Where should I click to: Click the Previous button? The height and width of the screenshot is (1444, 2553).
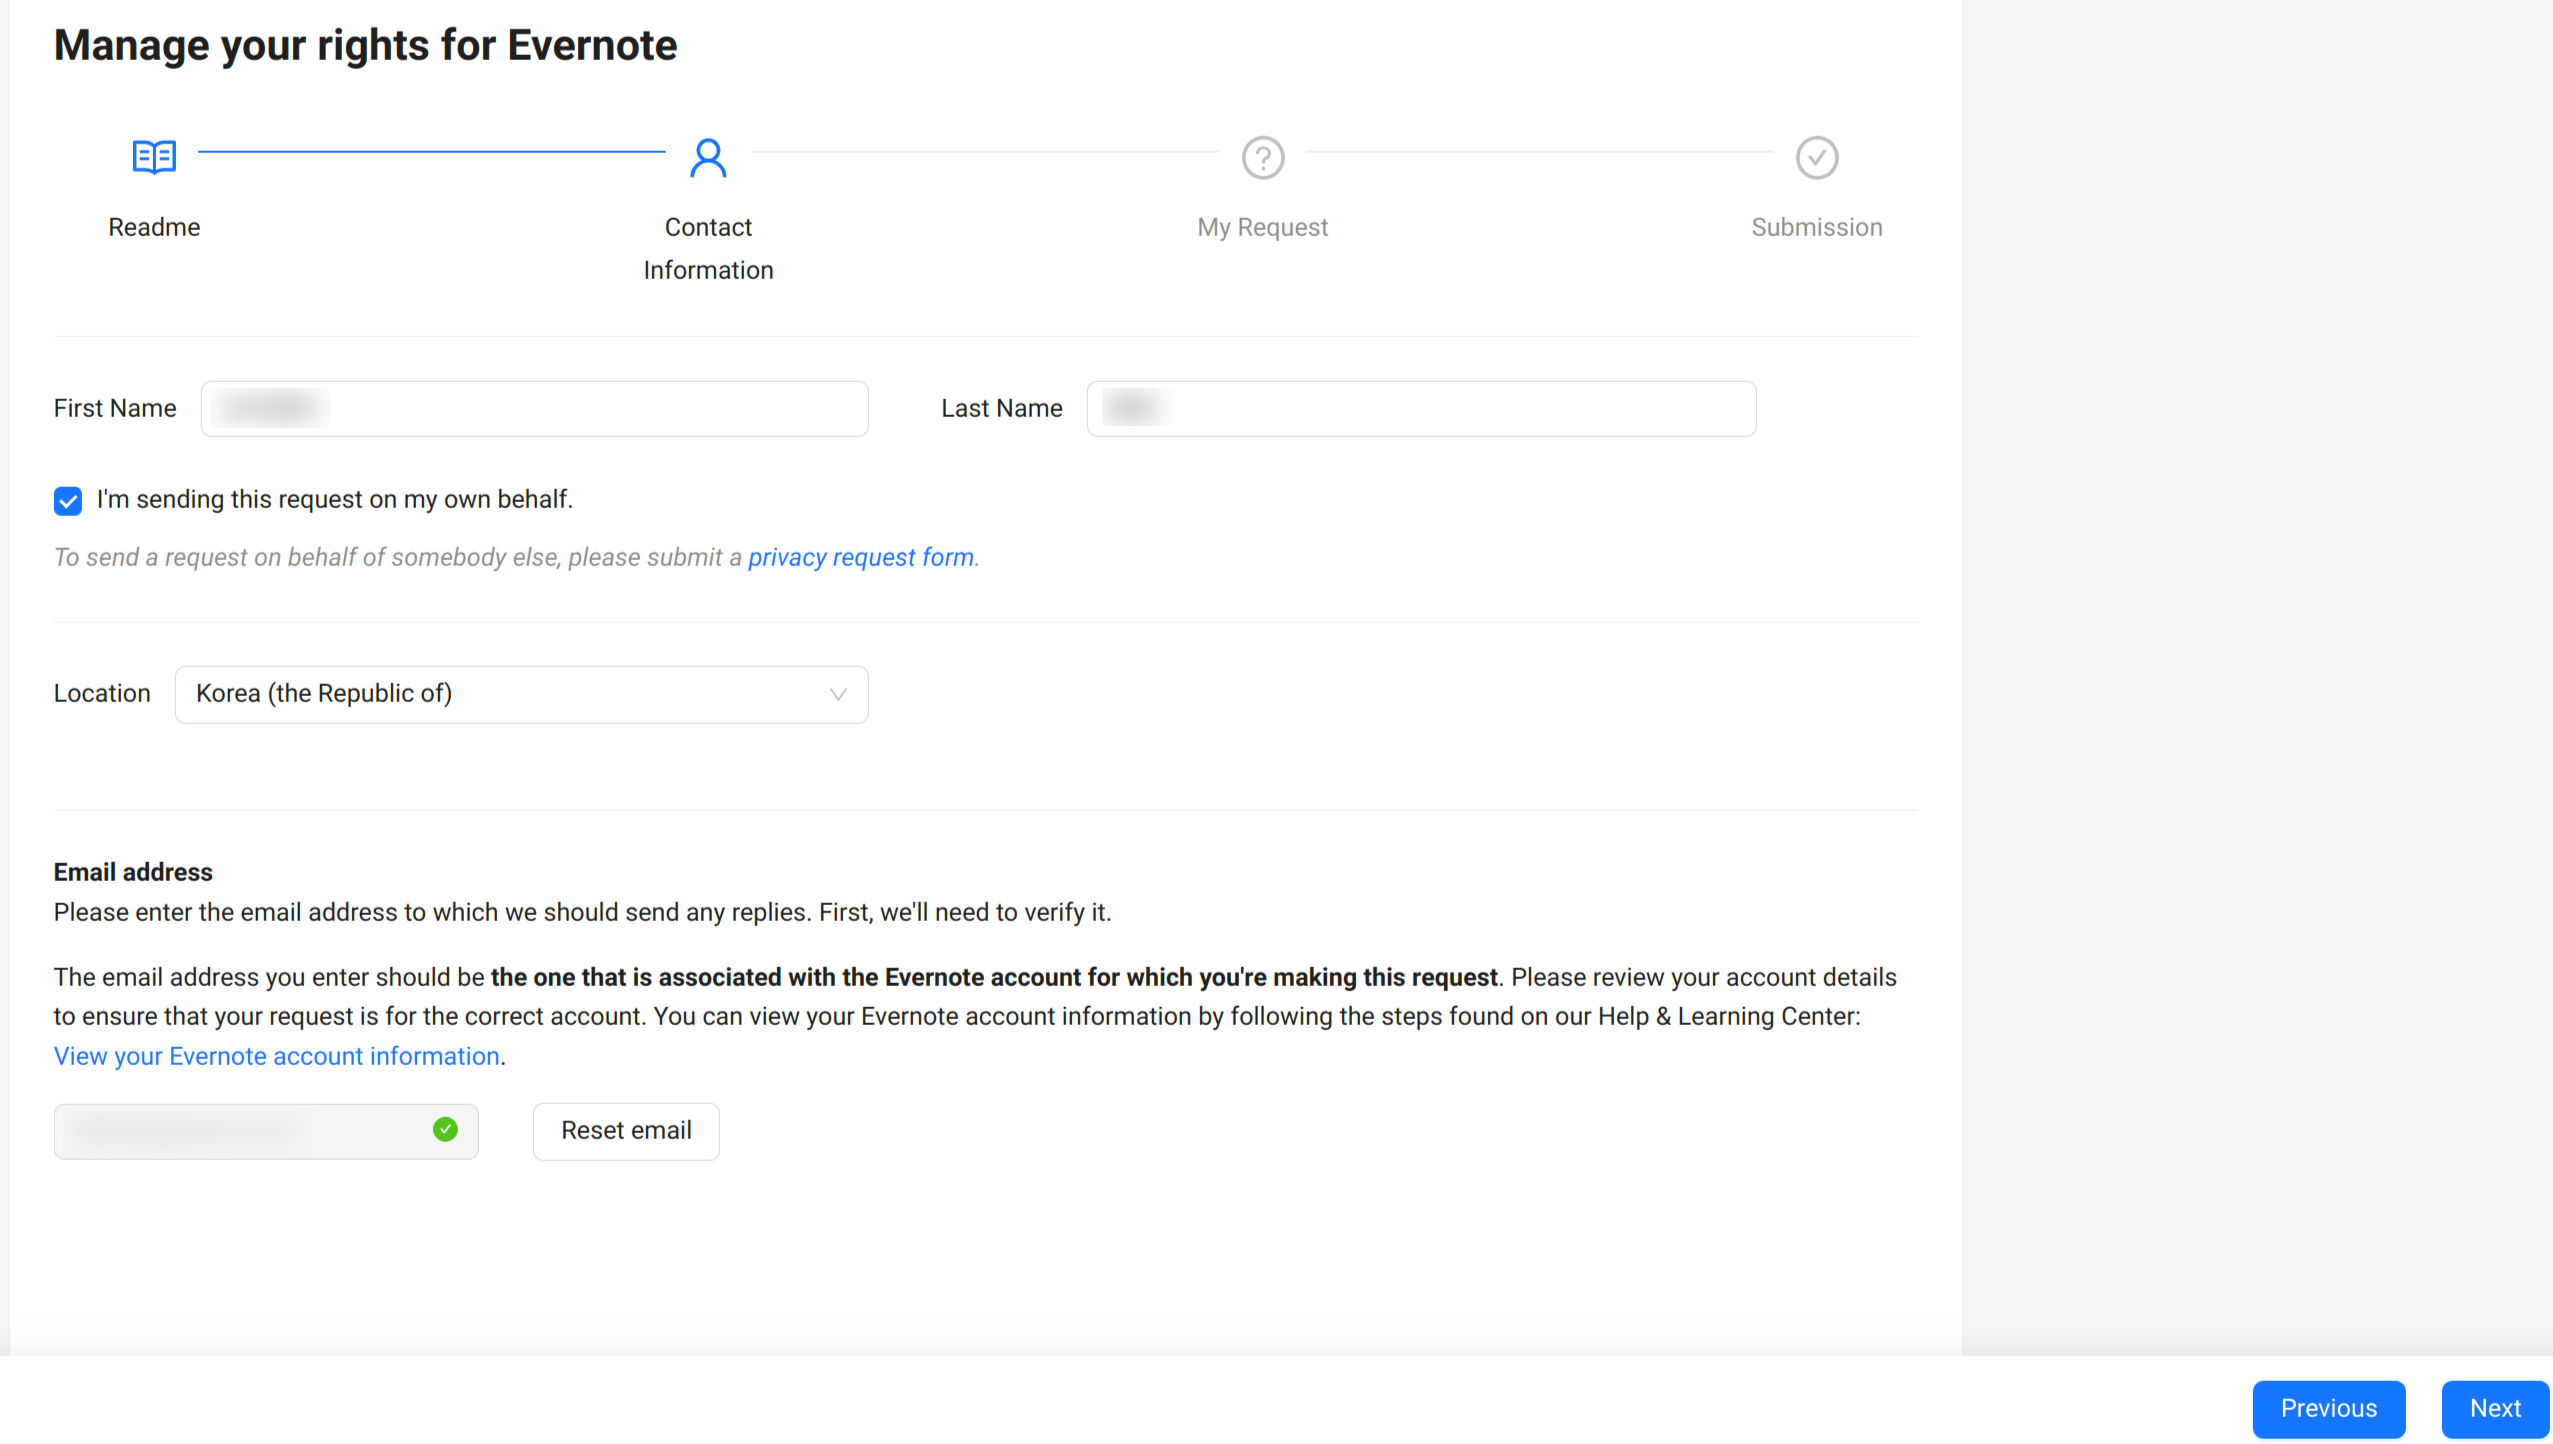2328,1408
